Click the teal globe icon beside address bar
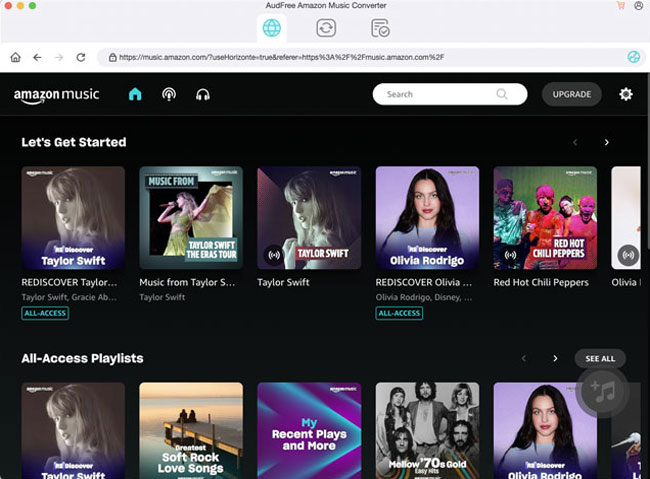Screen dimensions: 650x479 (633, 57)
